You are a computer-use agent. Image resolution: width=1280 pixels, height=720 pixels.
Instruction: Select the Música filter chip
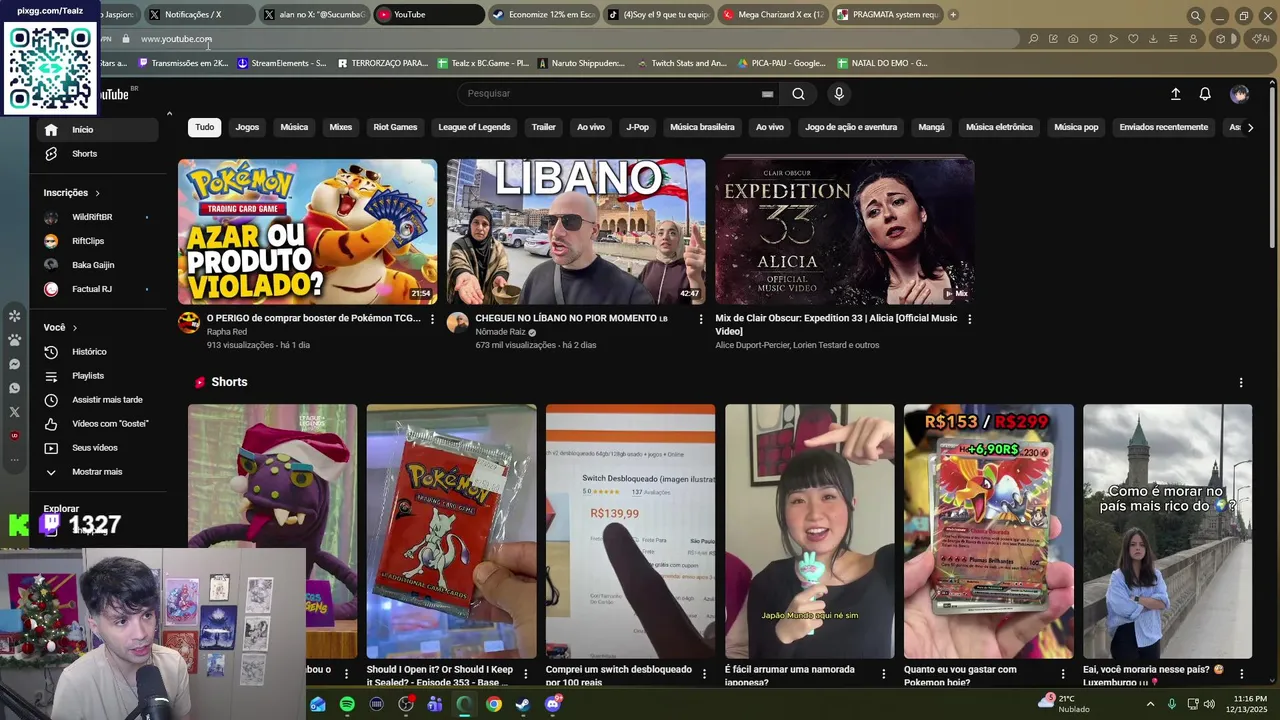point(294,127)
